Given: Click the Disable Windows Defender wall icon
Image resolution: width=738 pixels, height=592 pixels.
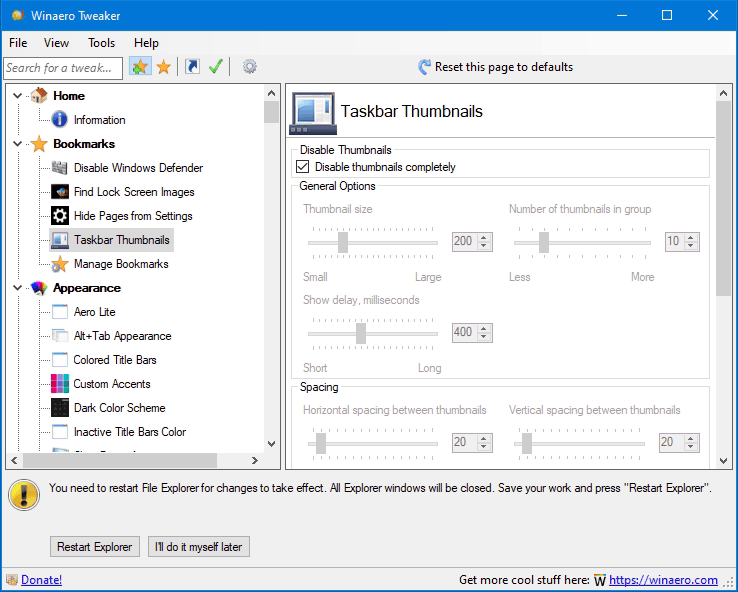Looking at the screenshot, I should click(x=59, y=168).
